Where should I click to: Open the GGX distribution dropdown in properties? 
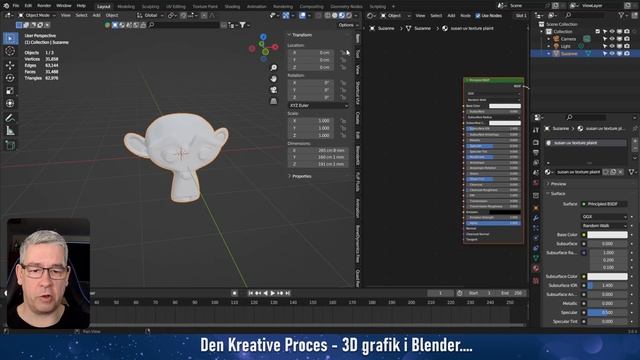coord(604,217)
